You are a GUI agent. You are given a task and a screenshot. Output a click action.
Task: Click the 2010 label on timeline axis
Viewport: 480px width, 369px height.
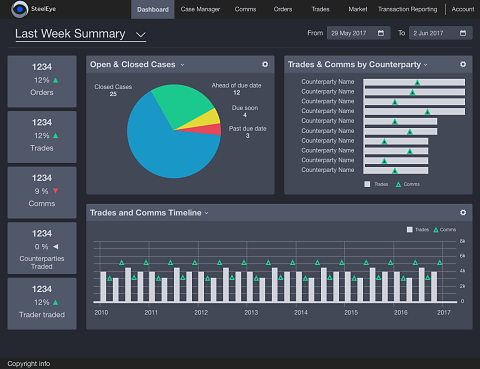[101, 312]
